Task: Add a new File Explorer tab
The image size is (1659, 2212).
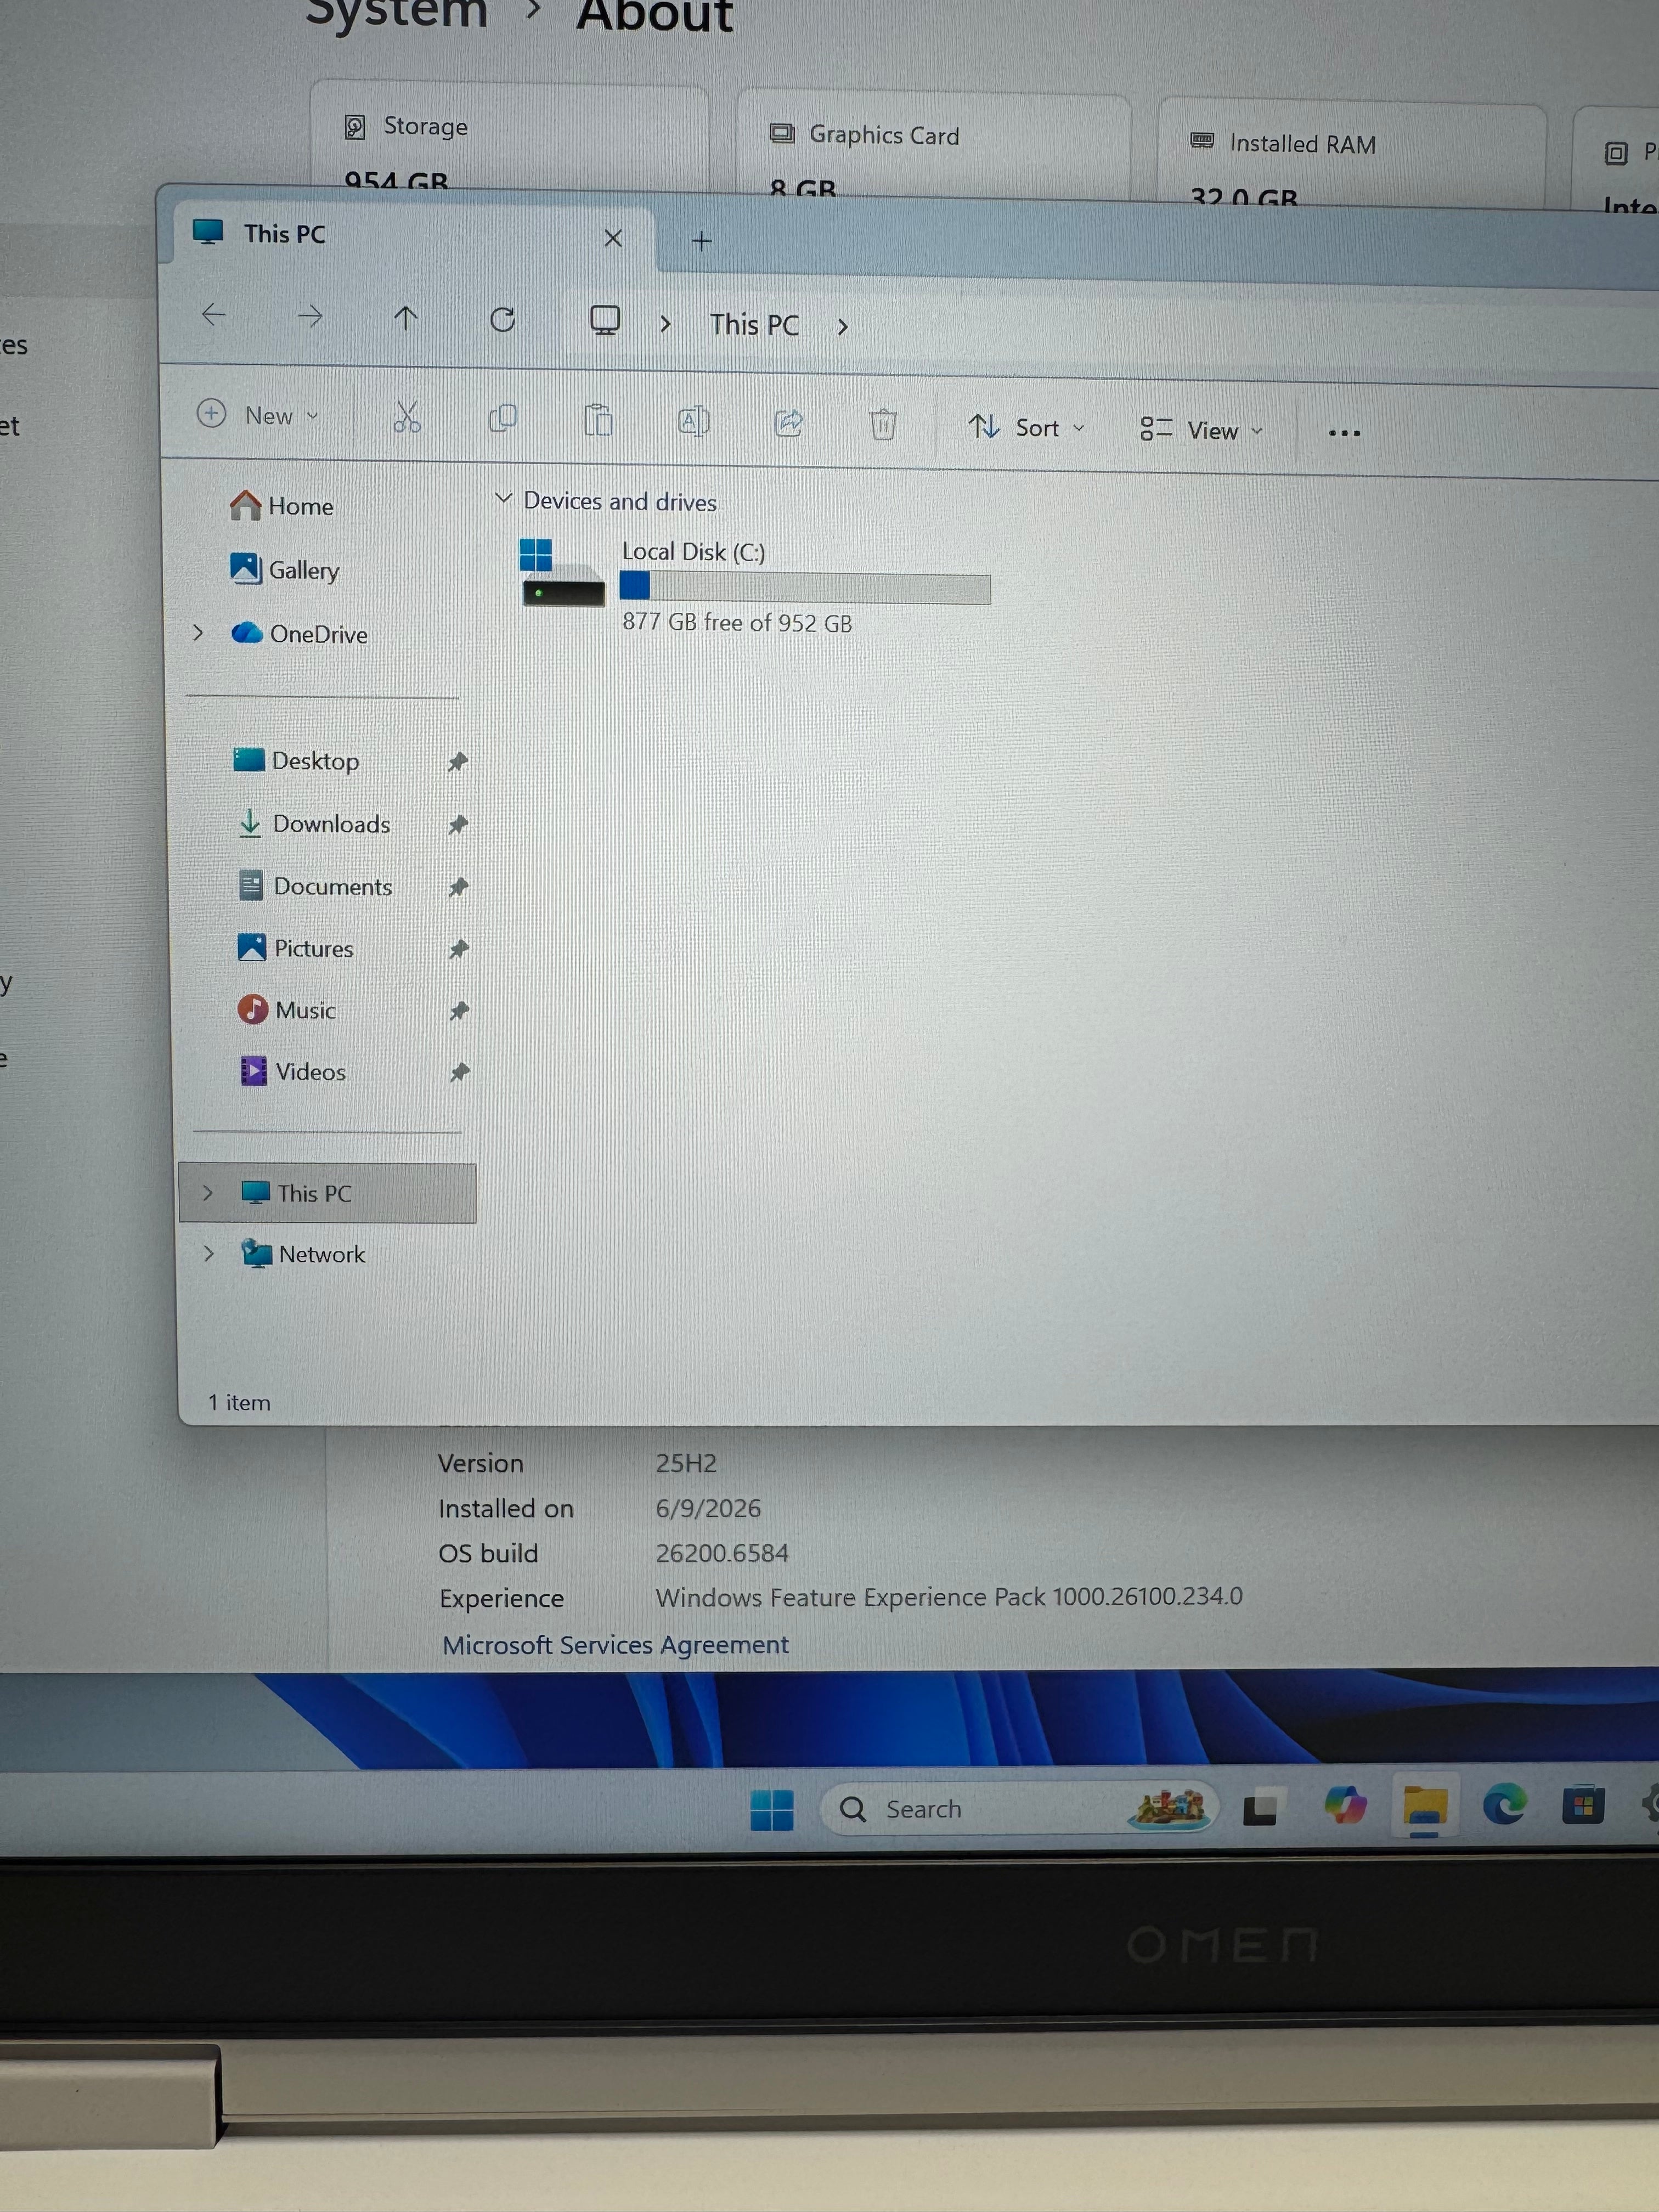Action: point(702,241)
